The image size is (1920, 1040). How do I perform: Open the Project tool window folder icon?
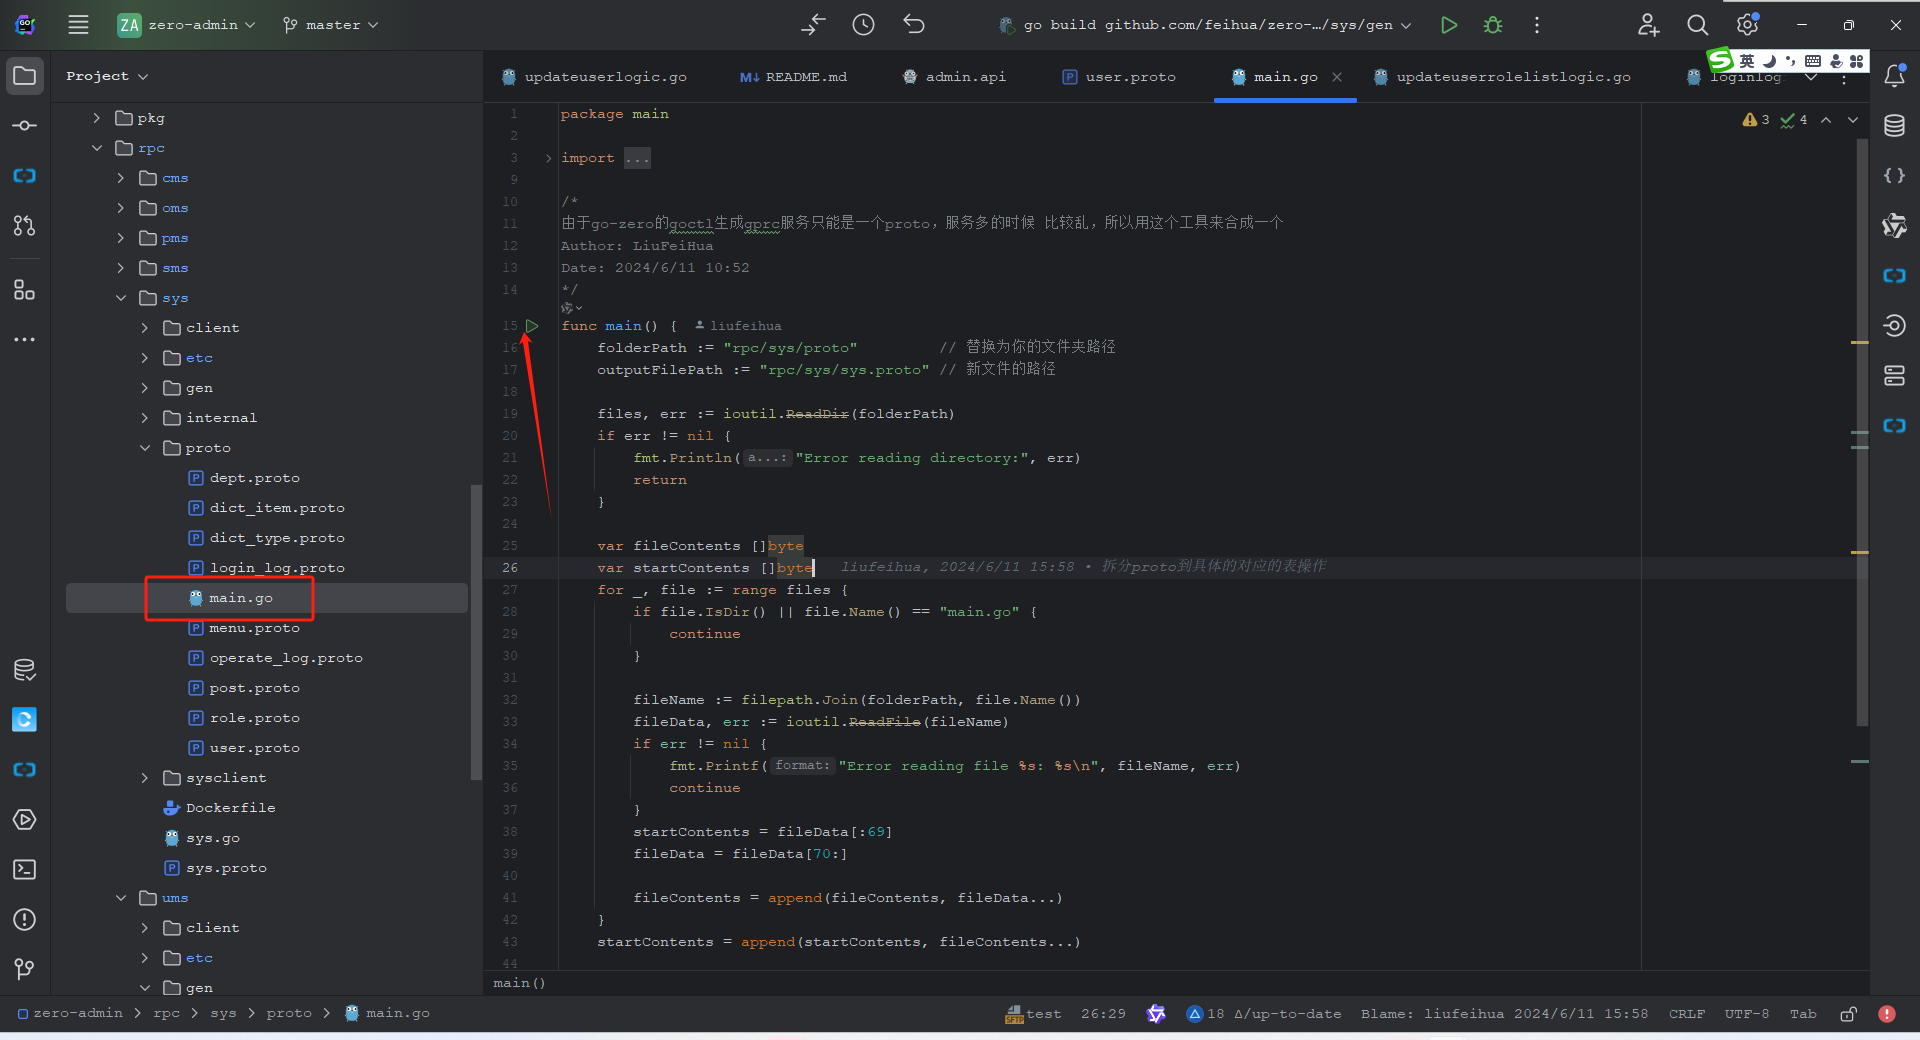[25, 76]
